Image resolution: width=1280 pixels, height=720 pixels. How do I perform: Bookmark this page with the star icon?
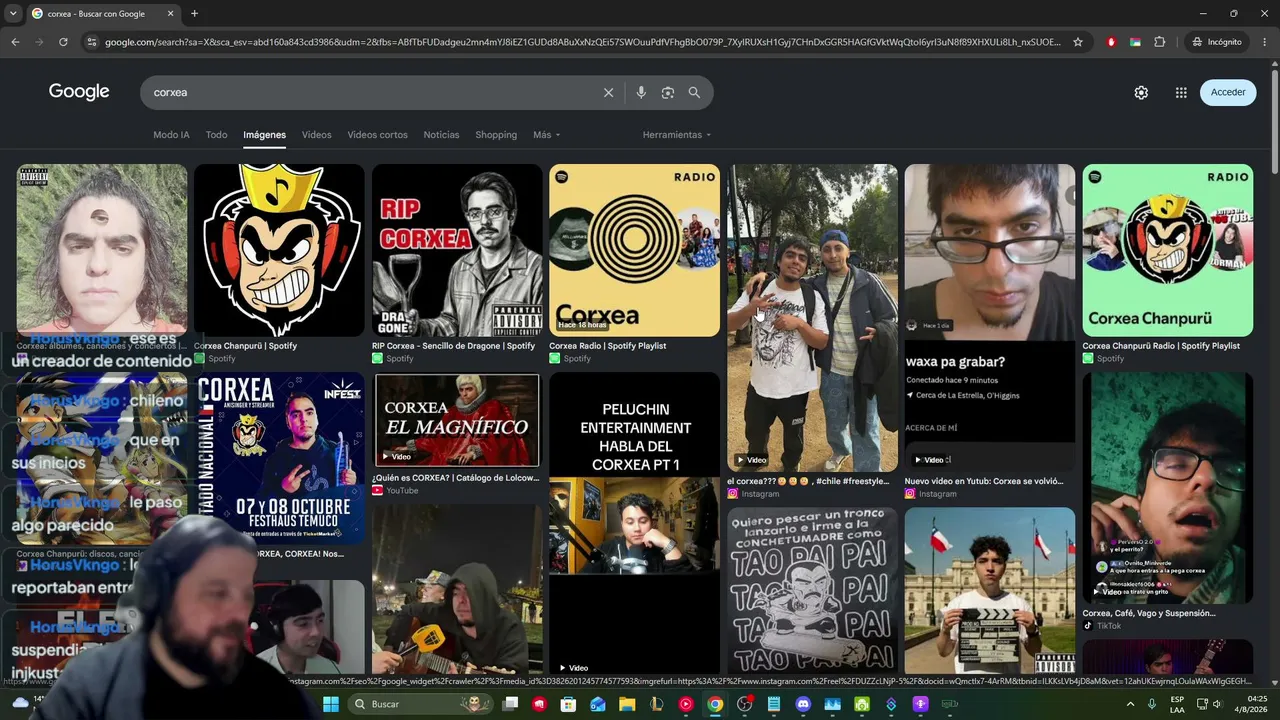pos(1078,42)
